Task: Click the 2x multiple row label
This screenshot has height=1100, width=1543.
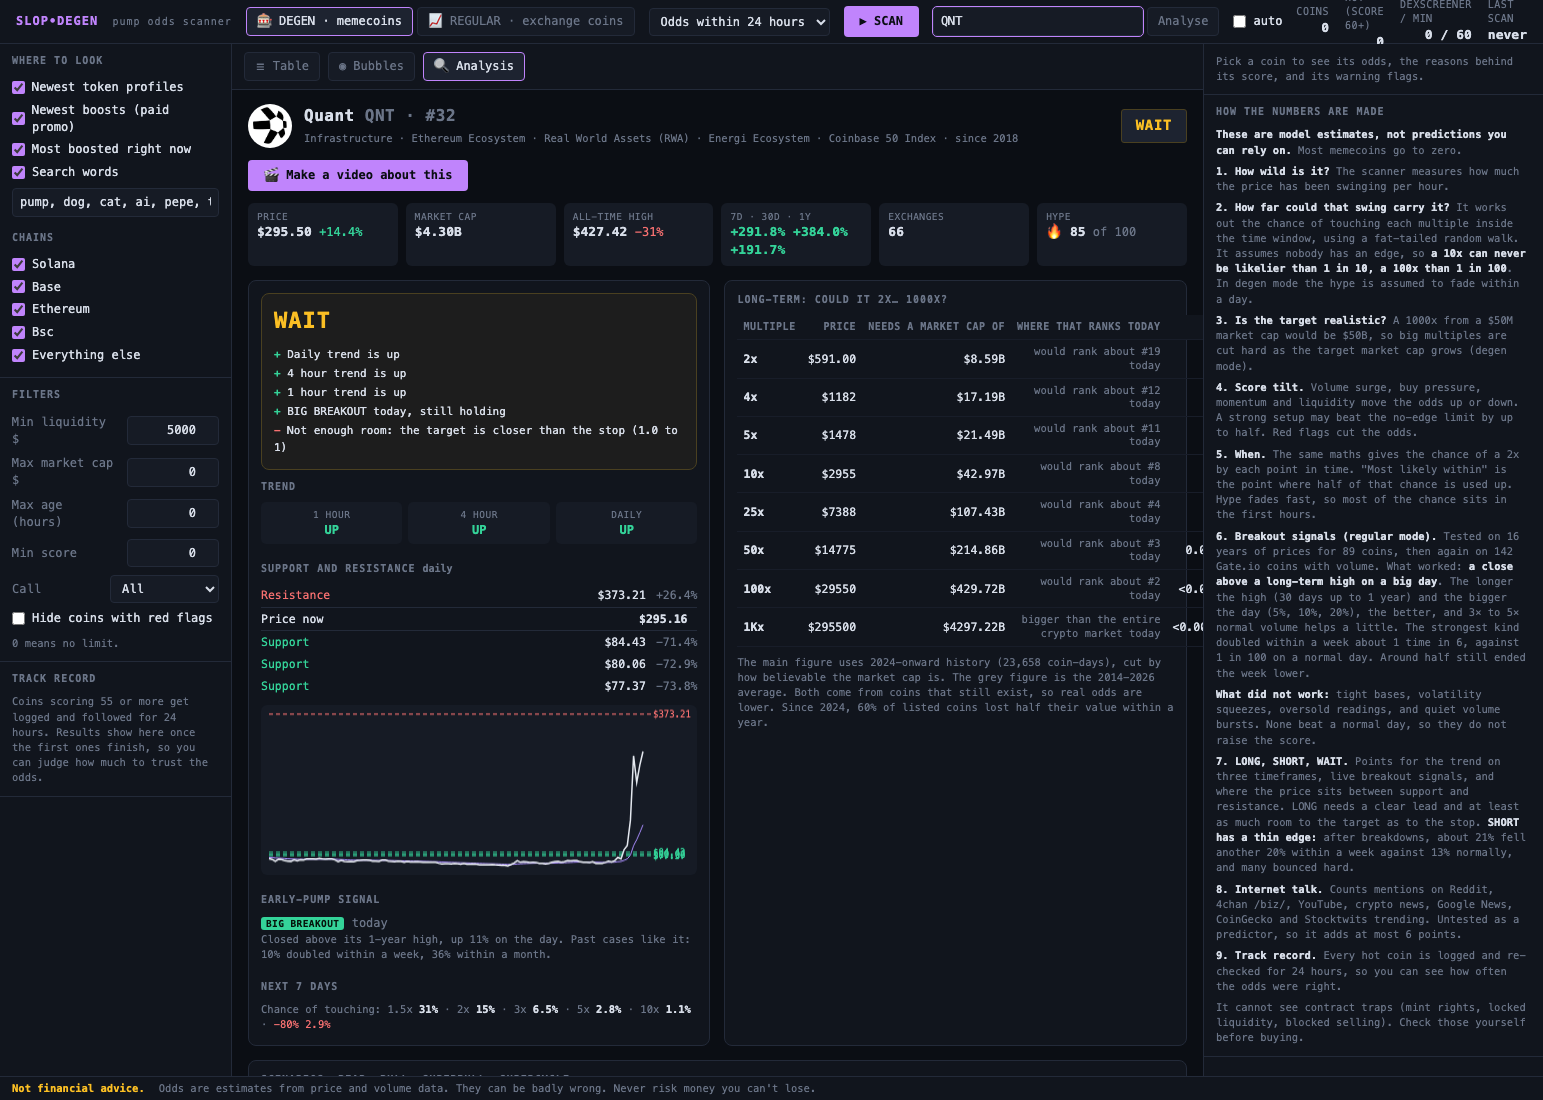Action: 750,359
